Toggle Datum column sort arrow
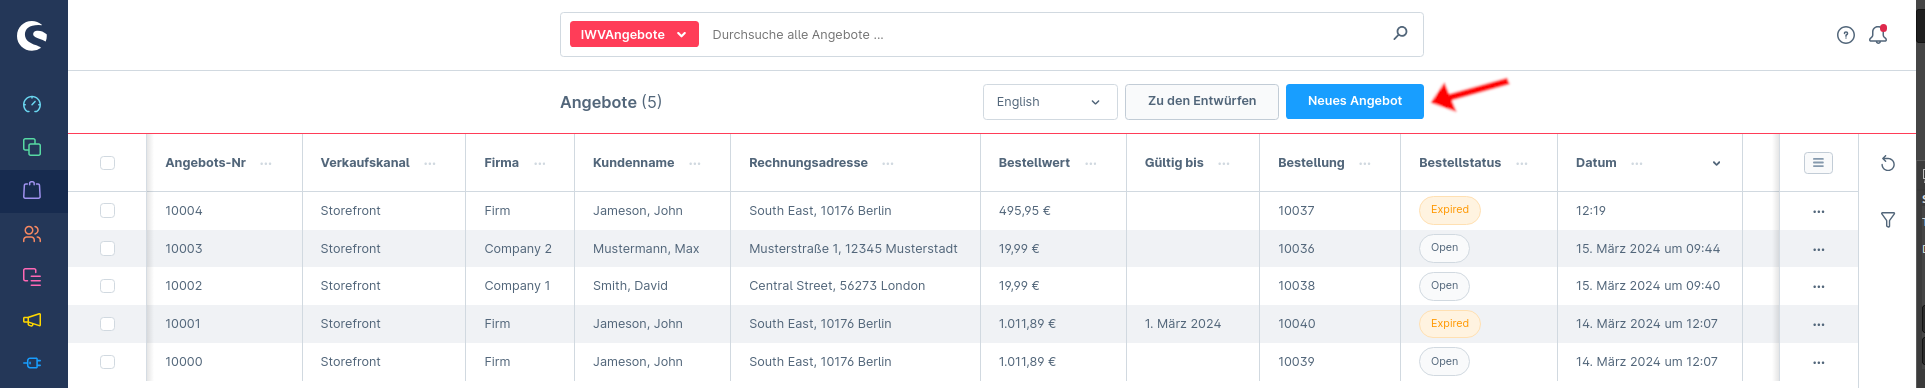 tap(1716, 164)
